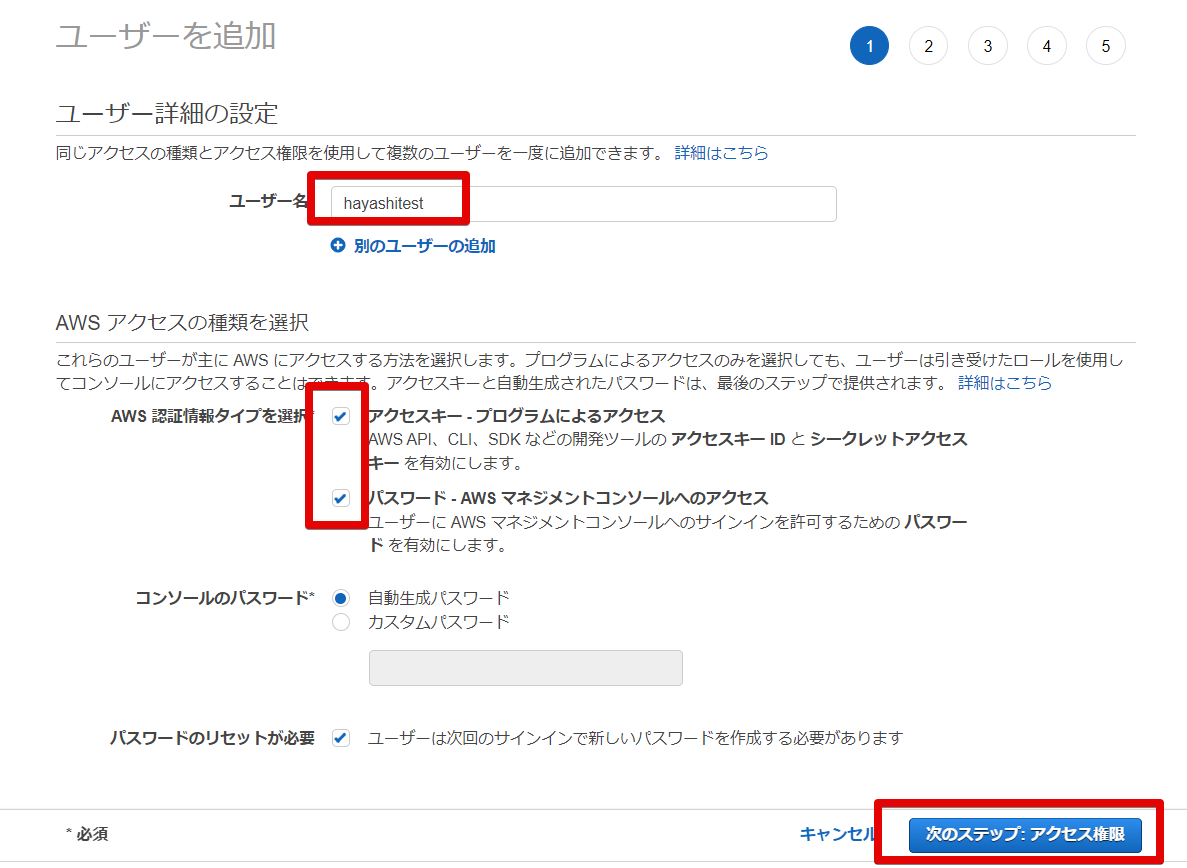This screenshot has width=1187, height=868.
Task: Click step 4 progress circle
Action: 1046,46
